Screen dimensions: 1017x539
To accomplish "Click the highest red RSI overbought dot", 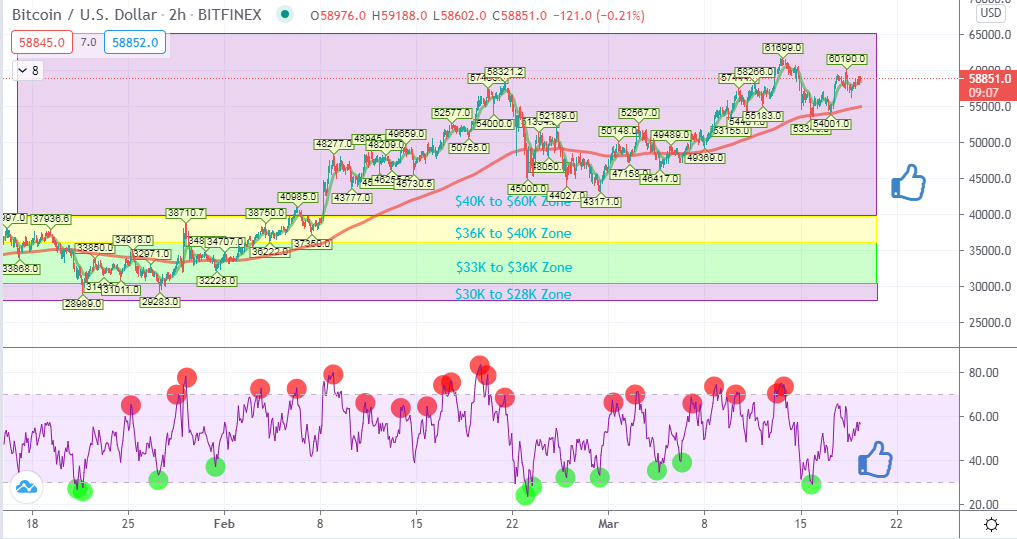I will tap(479, 365).
